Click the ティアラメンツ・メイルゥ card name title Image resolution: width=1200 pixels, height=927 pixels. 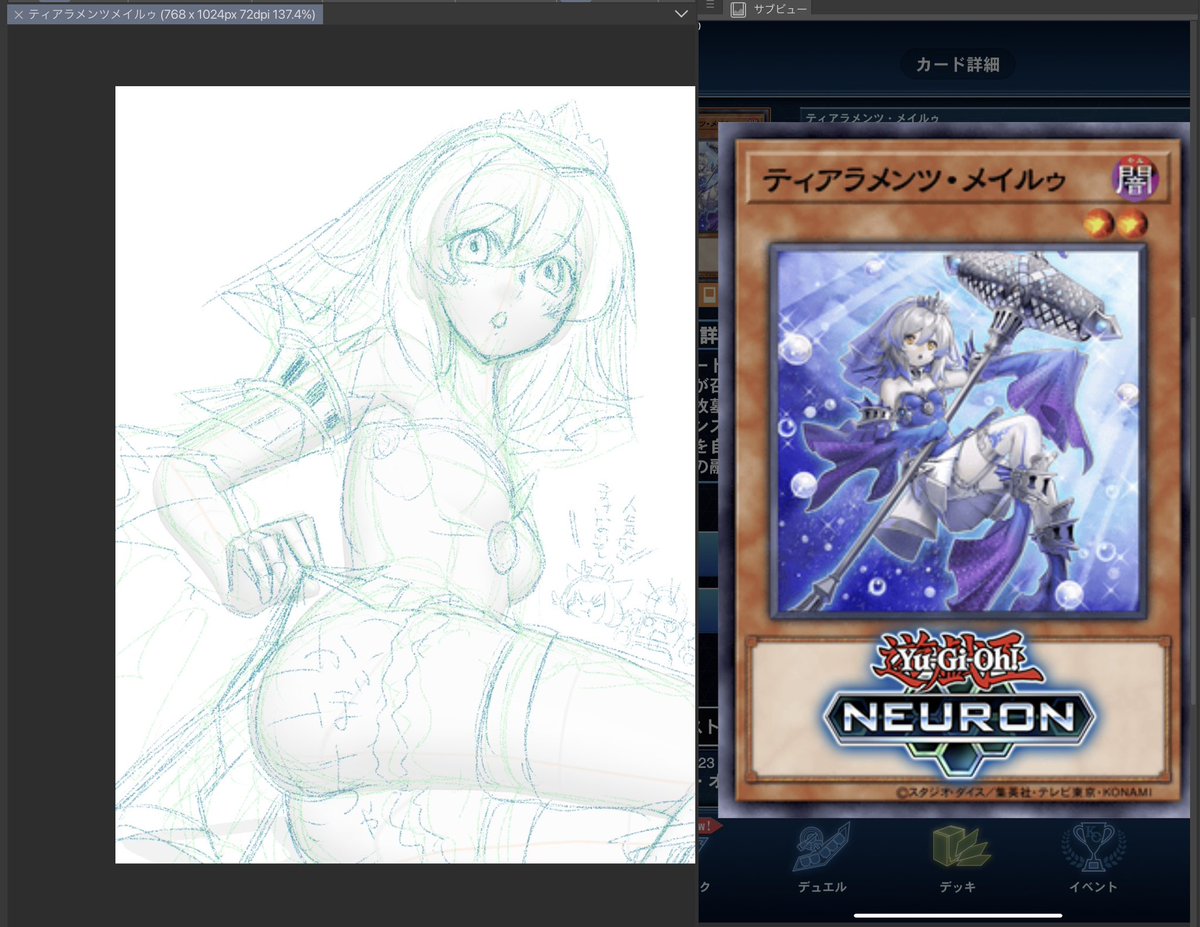coord(914,181)
